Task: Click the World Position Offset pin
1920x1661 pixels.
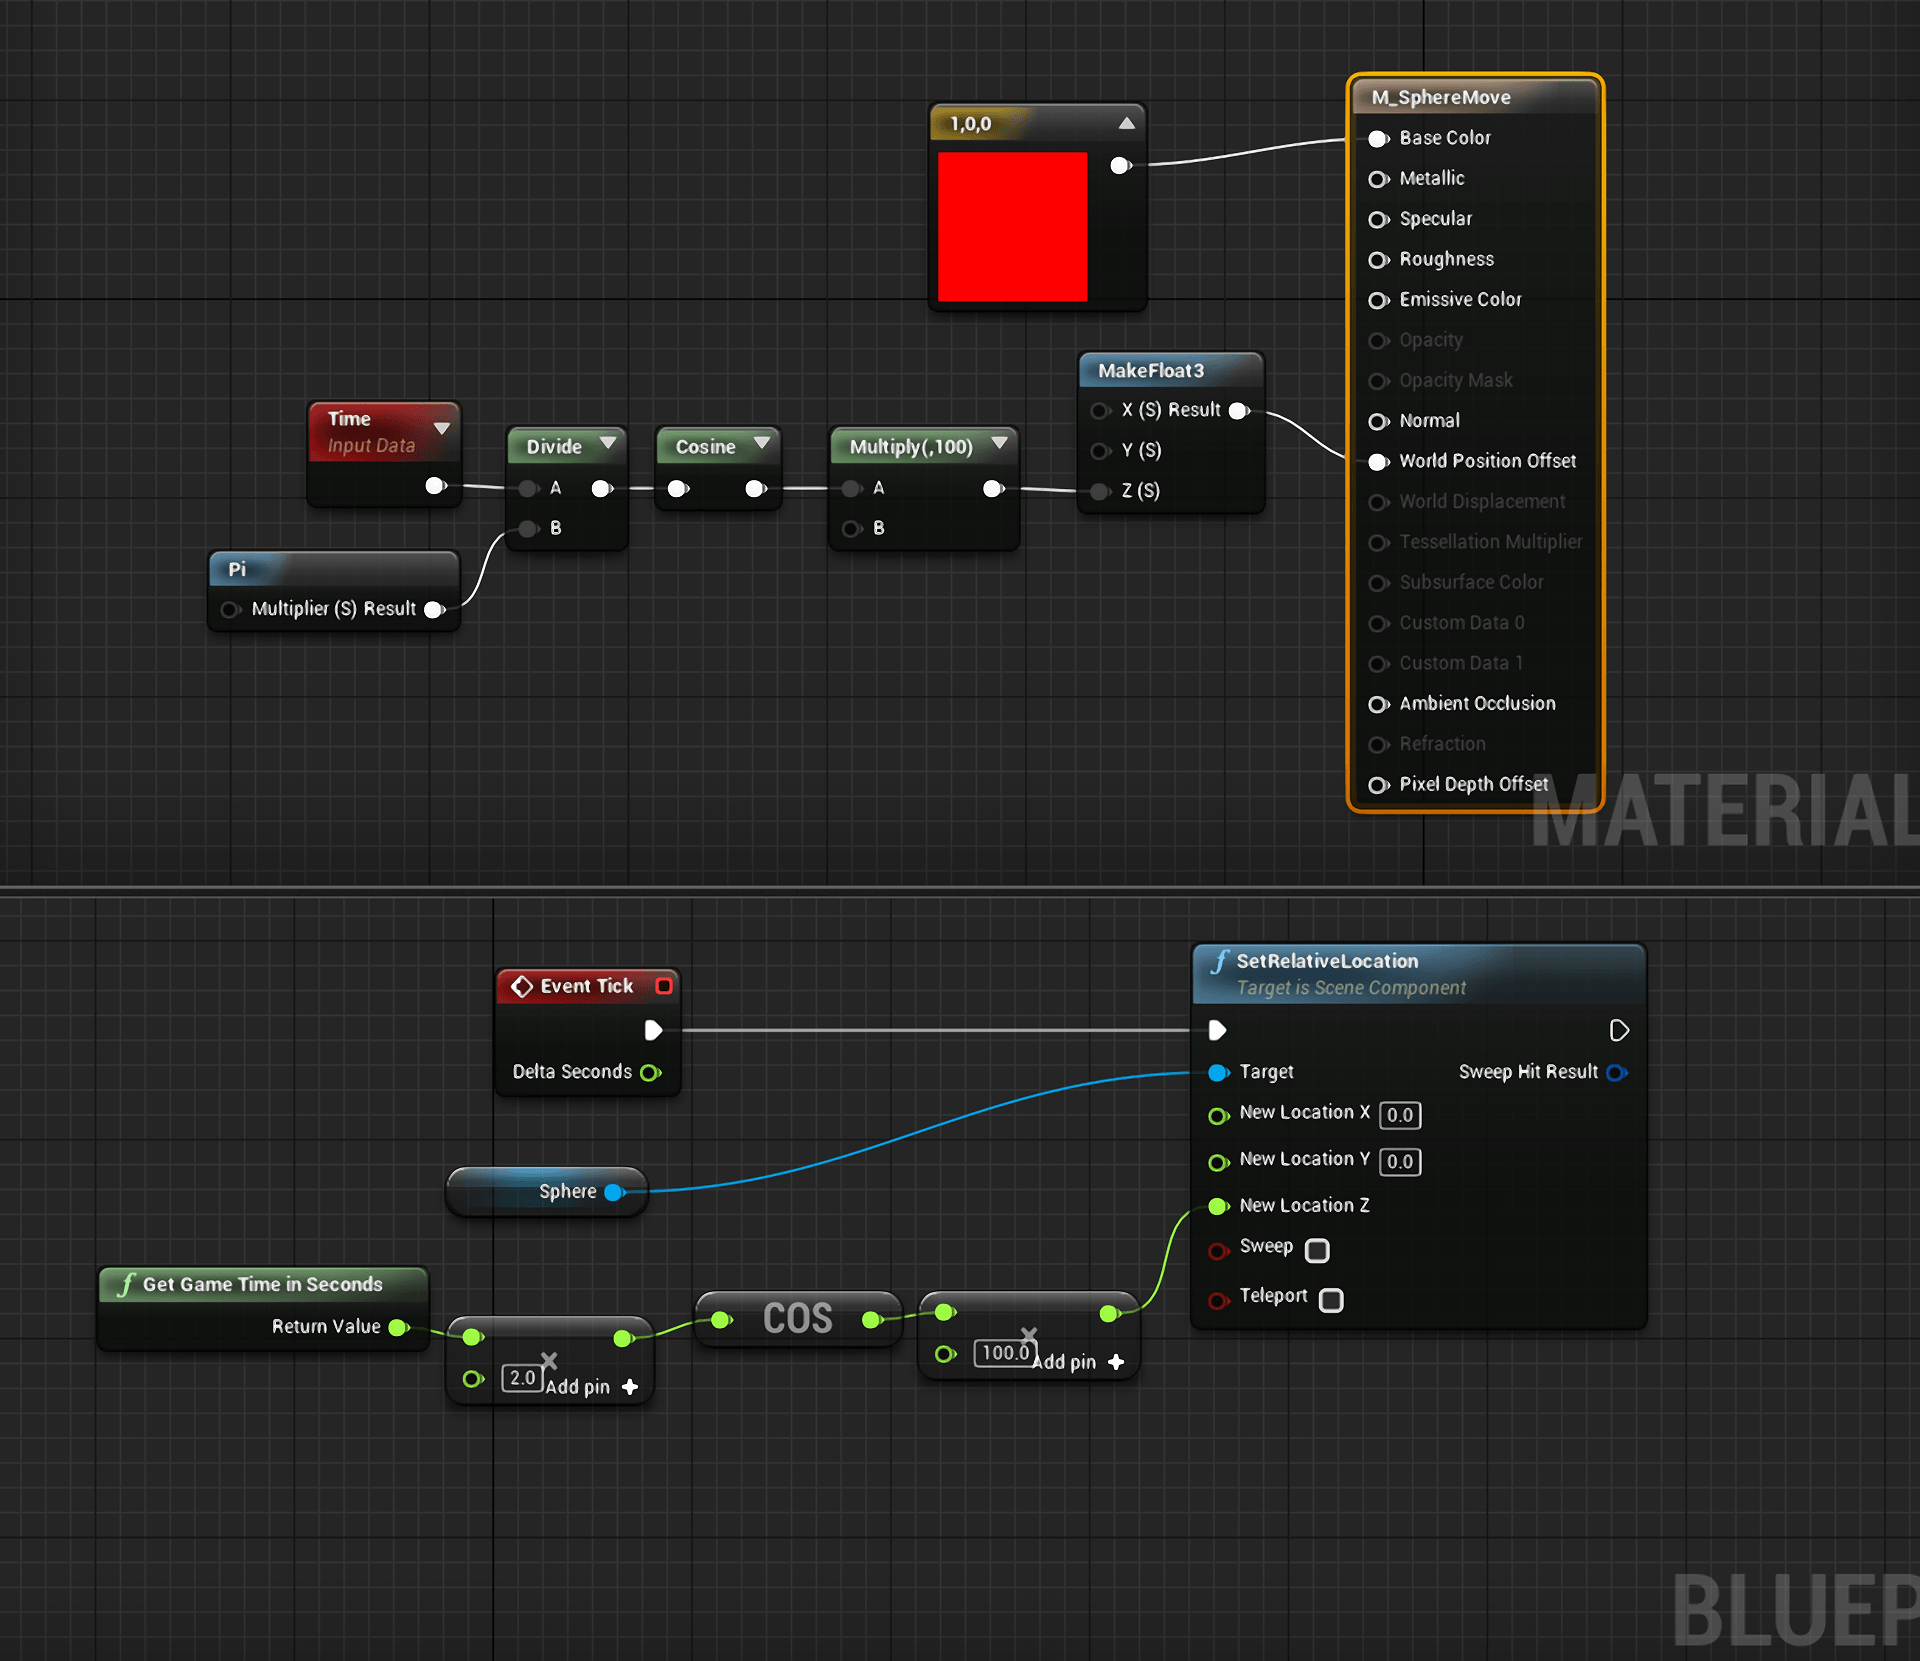Action: 1379,462
